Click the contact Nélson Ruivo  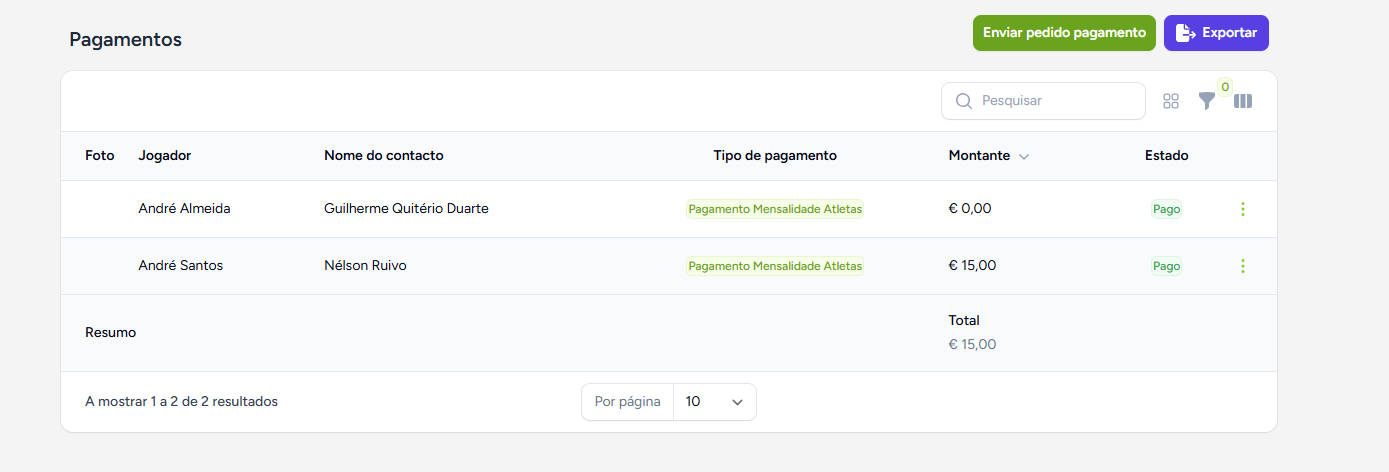pyautogui.click(x=365, y=266)
